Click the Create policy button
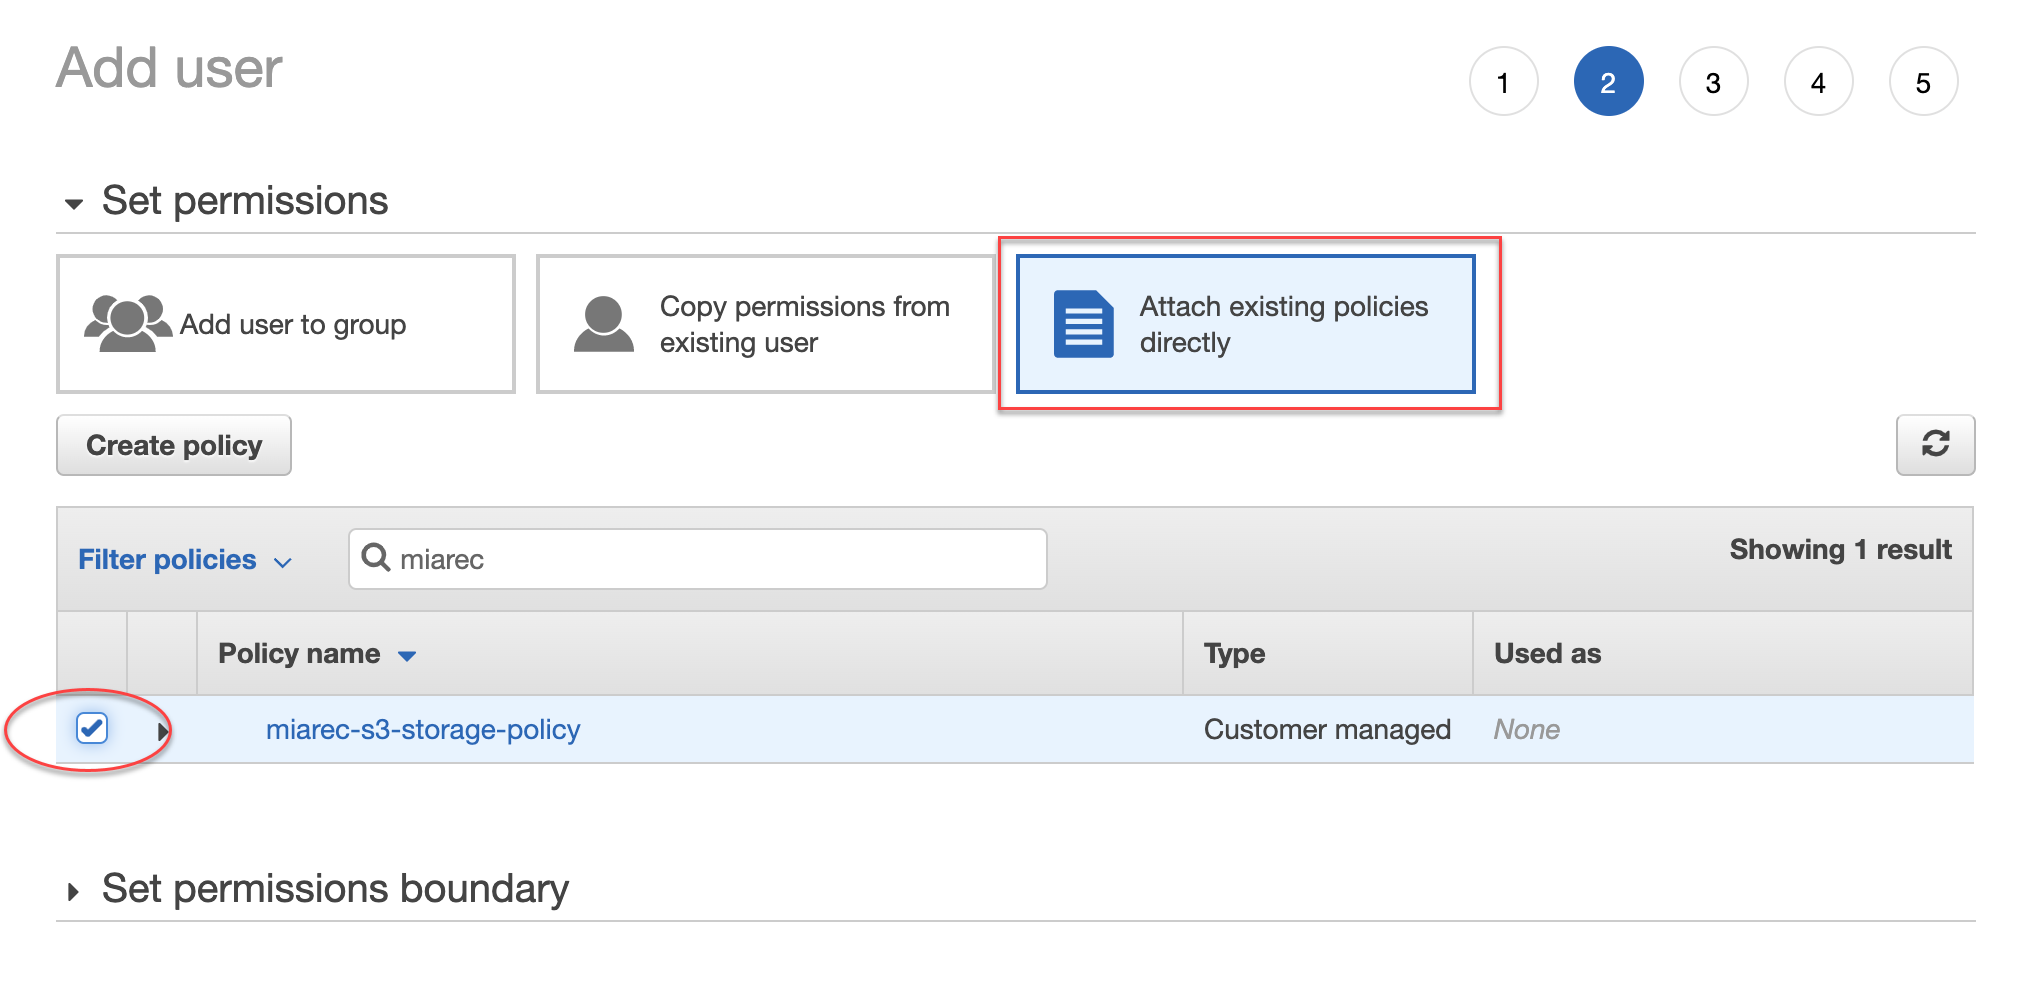Image resolution: width=2022 pixels, height=996 pixels. click(x=174, y=445)
